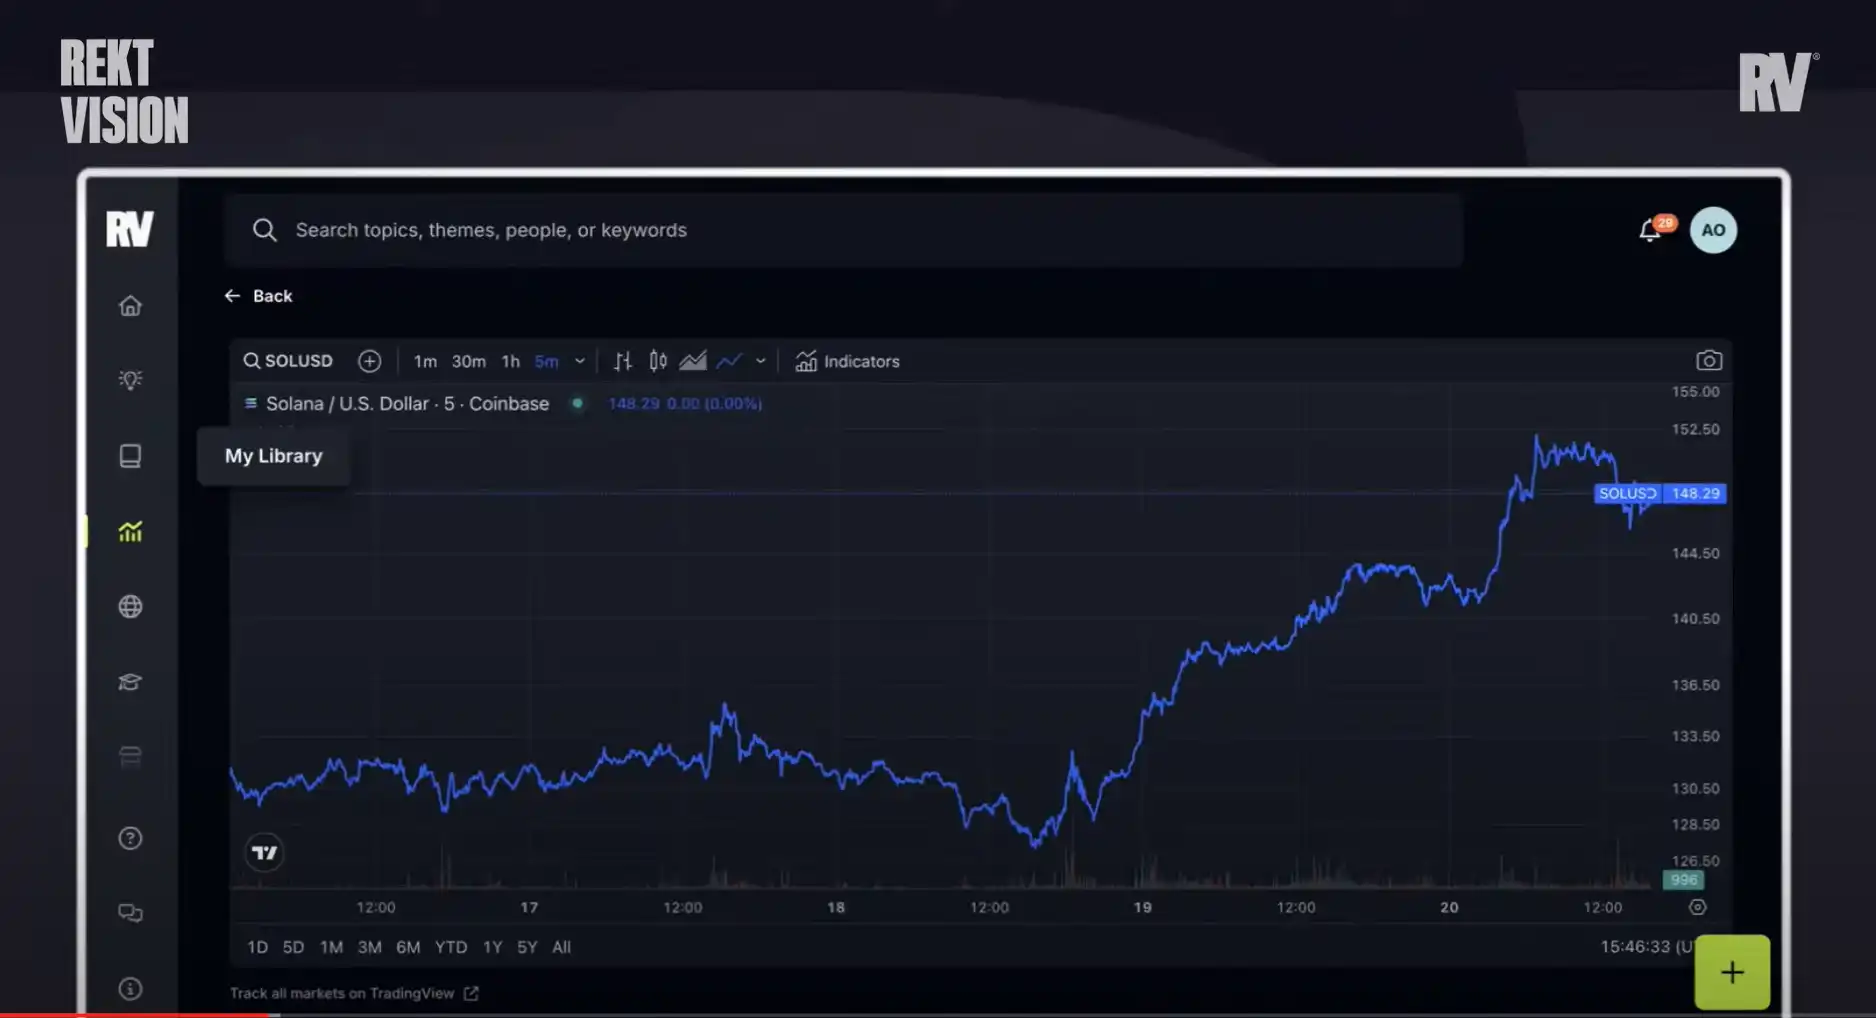Open the notifications bell icon
1876x1018 pixels.
tap(1650, 231)
